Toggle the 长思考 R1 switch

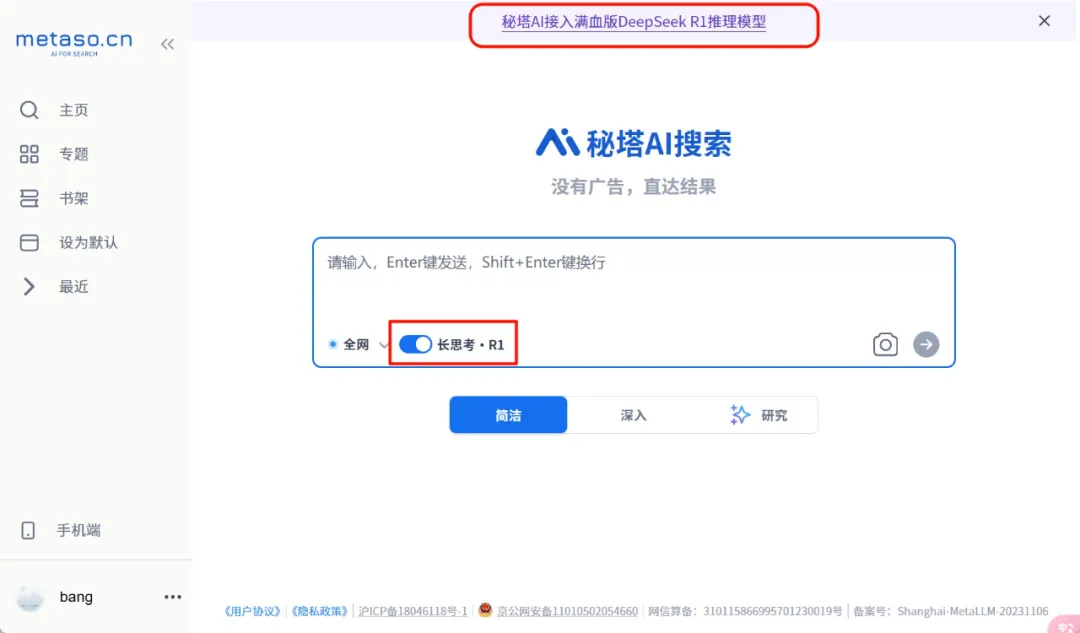click(415, 344)
